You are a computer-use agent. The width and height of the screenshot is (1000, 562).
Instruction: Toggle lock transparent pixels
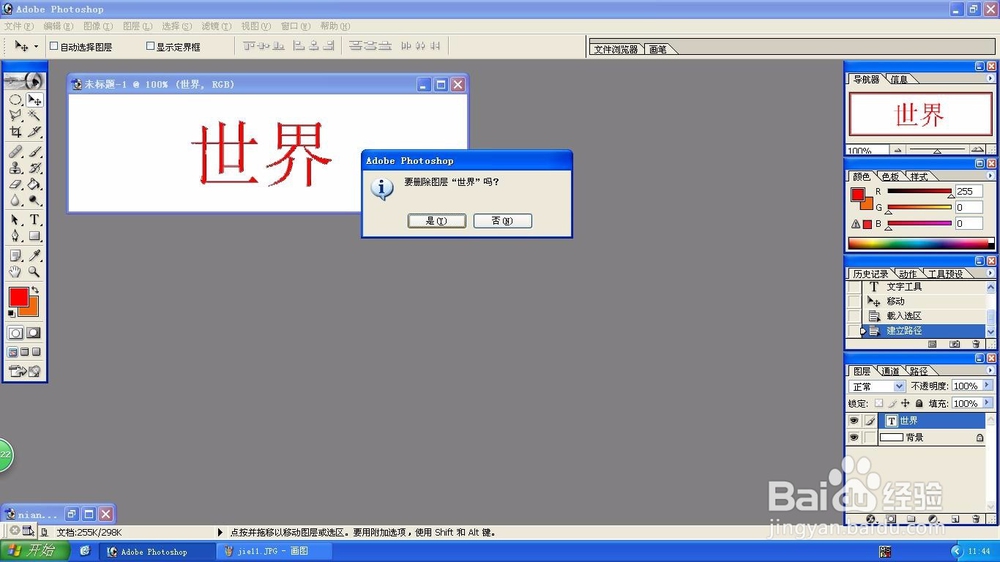pos(879,403)
